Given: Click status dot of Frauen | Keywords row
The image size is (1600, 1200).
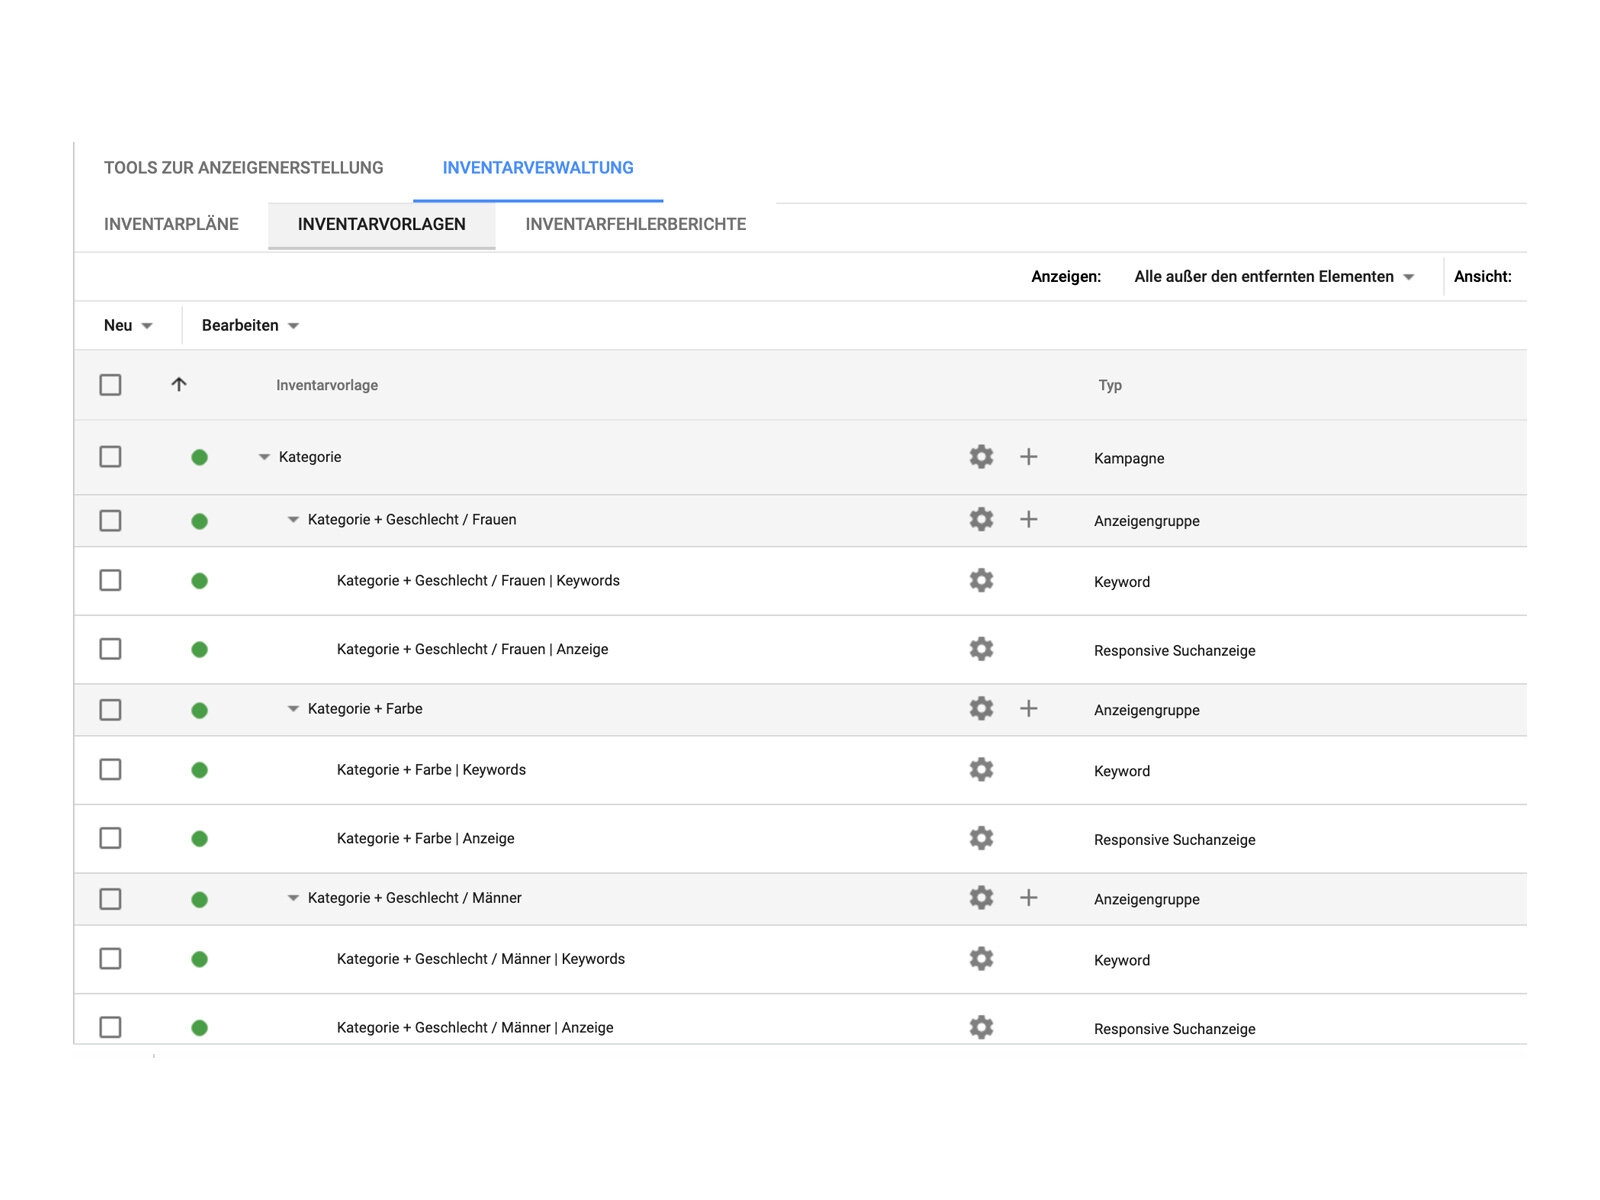Looking at the screenshot, I should pyautogui.click(x=200, y=581).
